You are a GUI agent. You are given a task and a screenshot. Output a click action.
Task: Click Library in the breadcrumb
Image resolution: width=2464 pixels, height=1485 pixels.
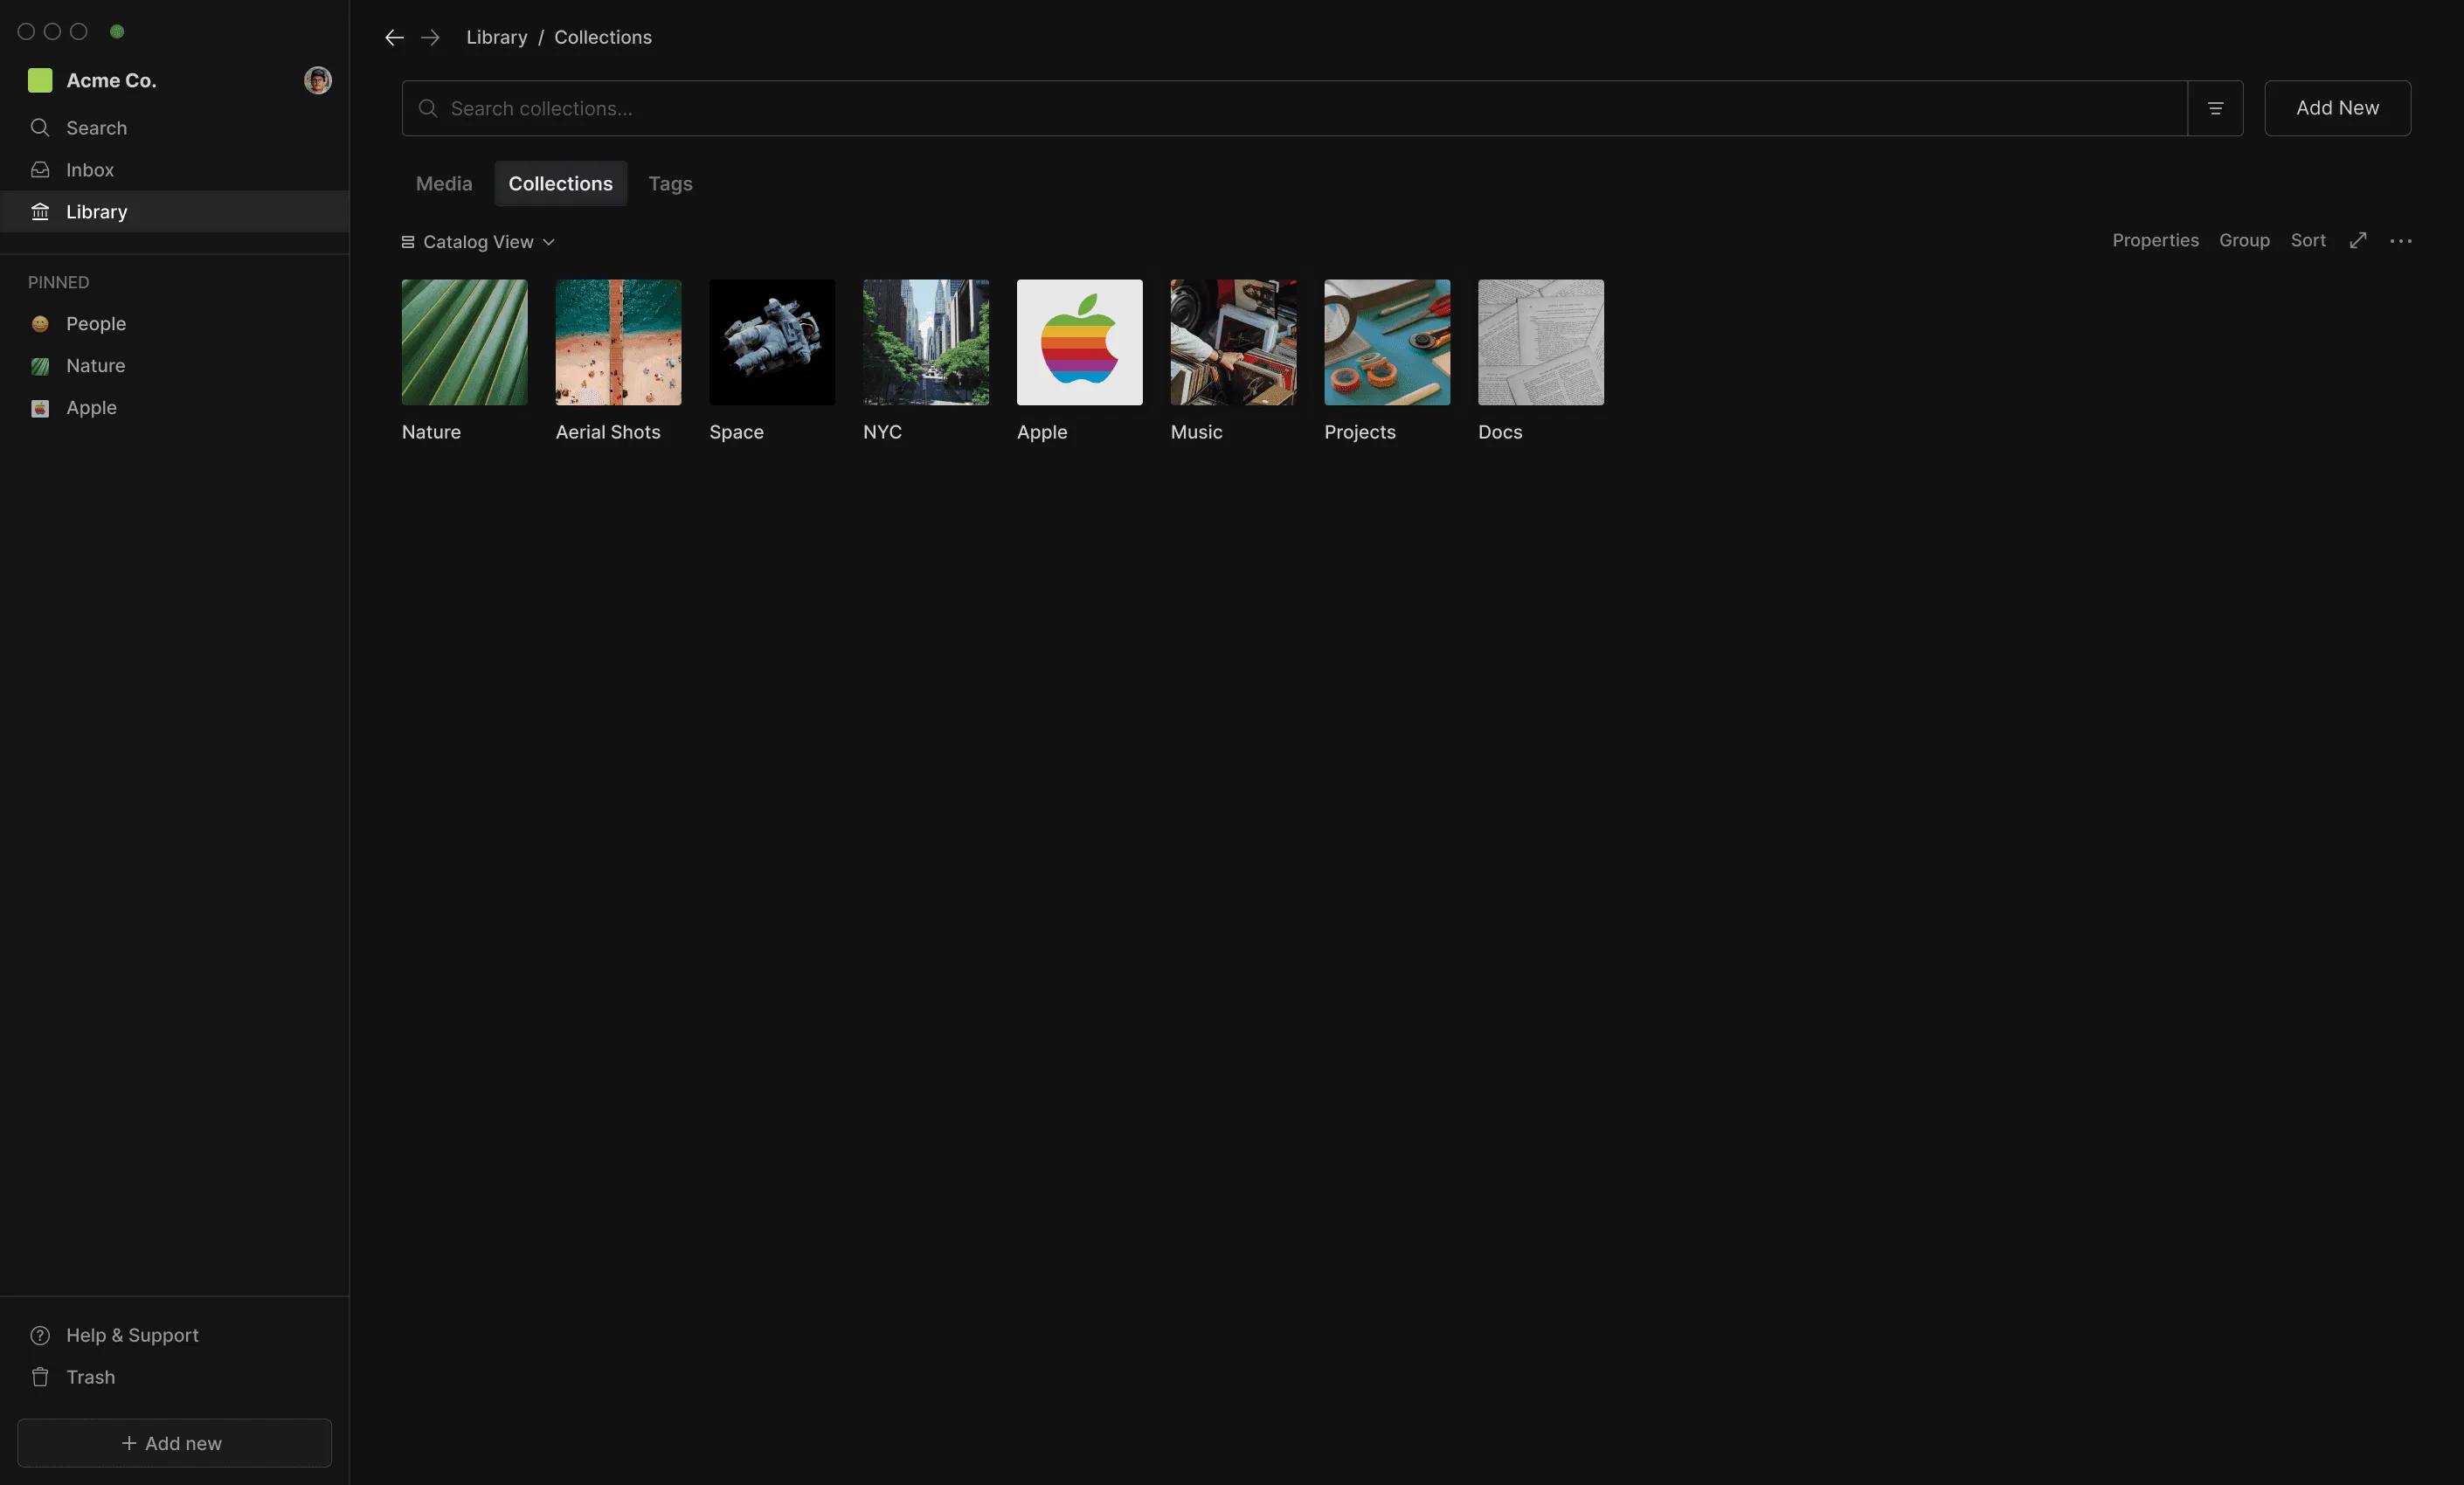point(497,37)
